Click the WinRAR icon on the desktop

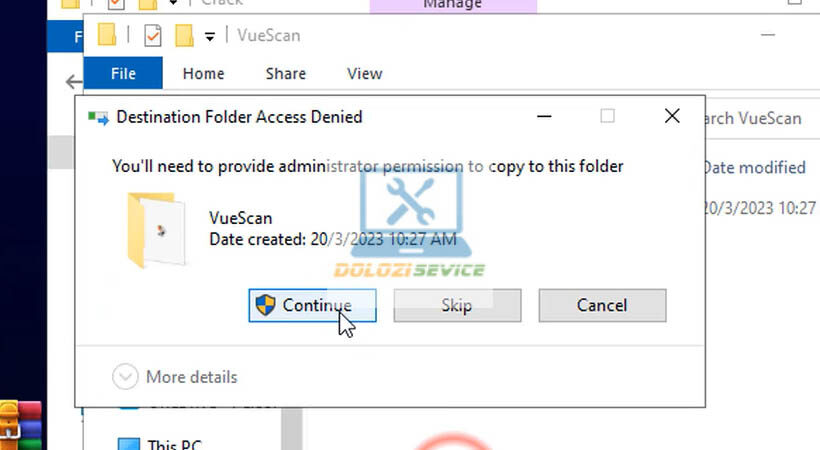point(21,425)
